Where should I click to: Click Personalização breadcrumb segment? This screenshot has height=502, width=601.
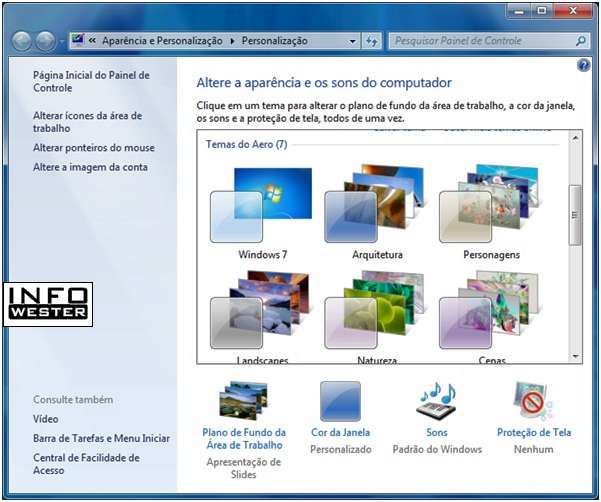coord(274,41)
